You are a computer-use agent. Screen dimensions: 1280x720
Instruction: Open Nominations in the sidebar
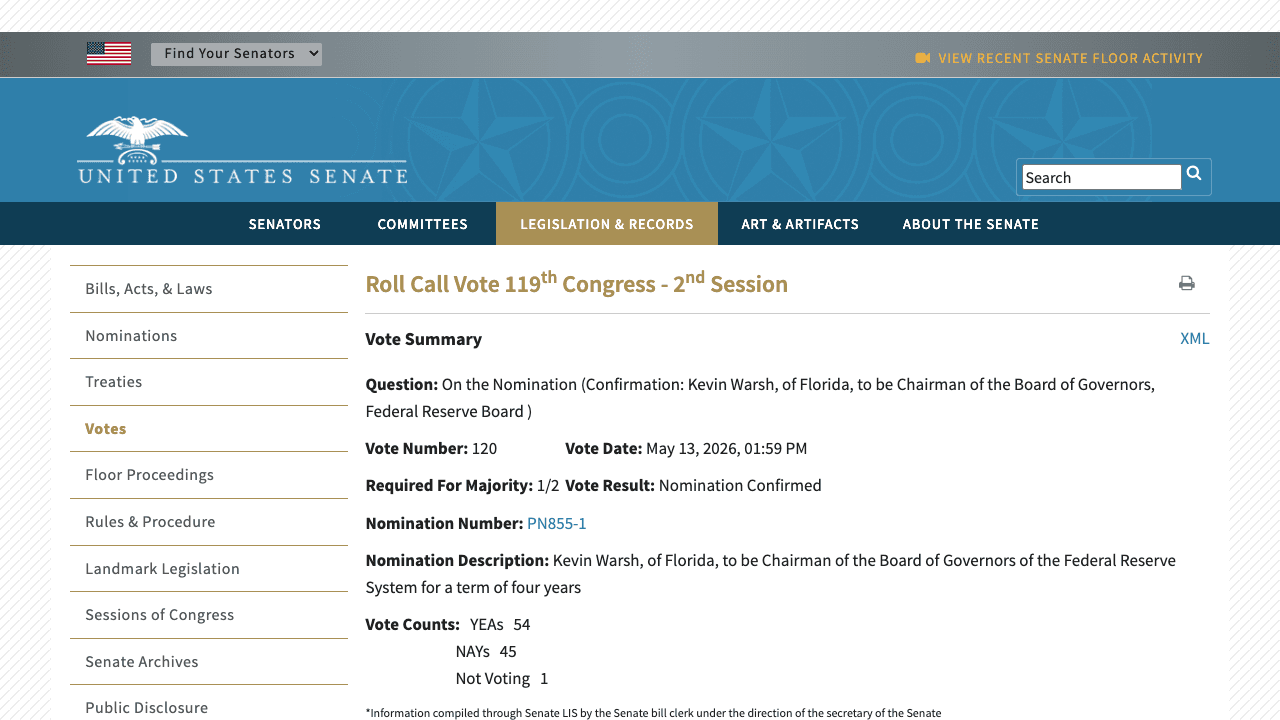pyautogui.click(x=209, y=336)
